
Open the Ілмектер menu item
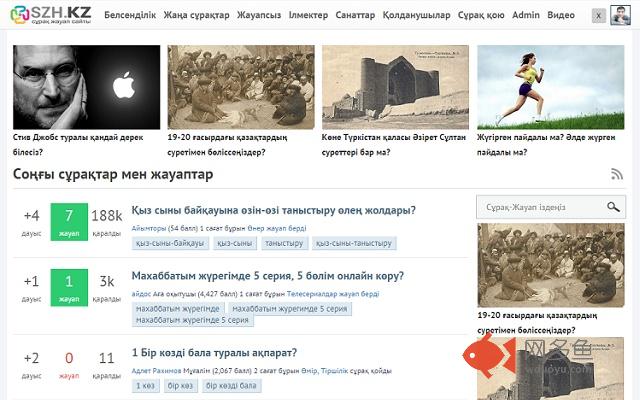pos(308,15)
